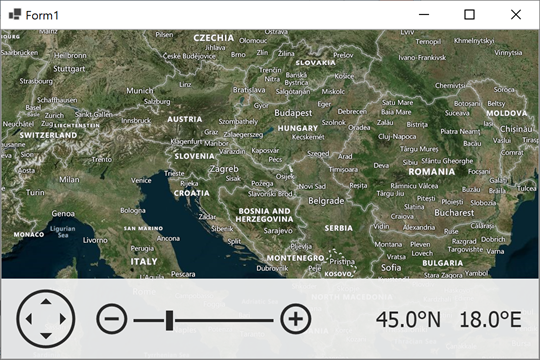
Task: Click the Sarajevo city label
Action: tap(278, 231)
